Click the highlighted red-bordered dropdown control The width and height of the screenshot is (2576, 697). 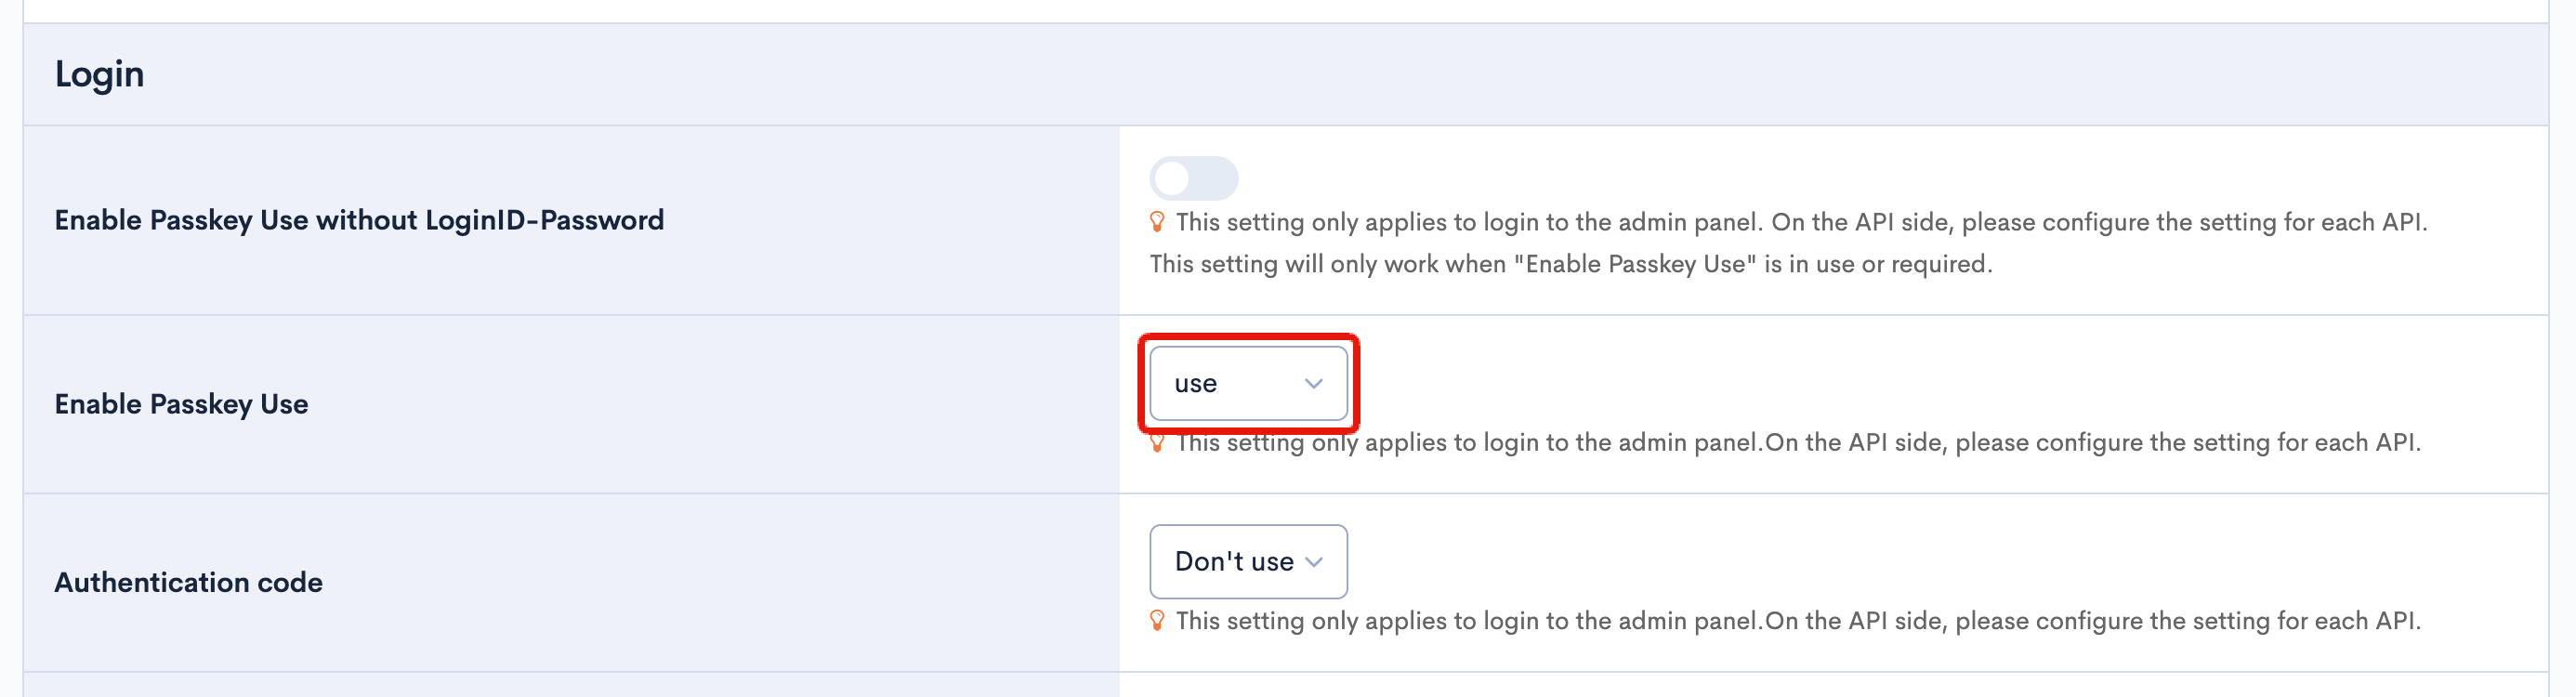[x=1248, y=383]
